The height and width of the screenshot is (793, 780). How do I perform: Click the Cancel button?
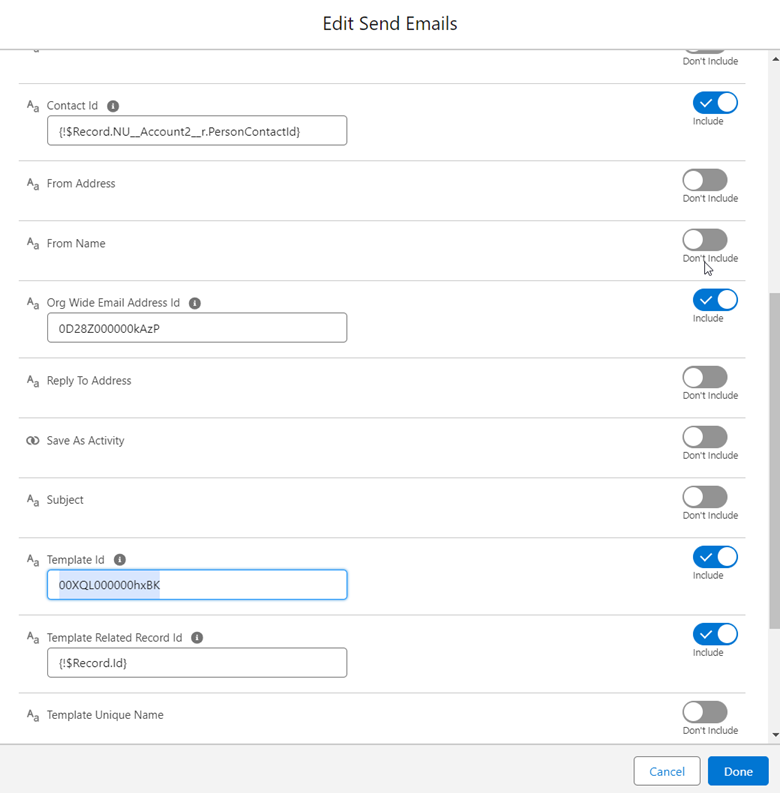coord(667,771)
